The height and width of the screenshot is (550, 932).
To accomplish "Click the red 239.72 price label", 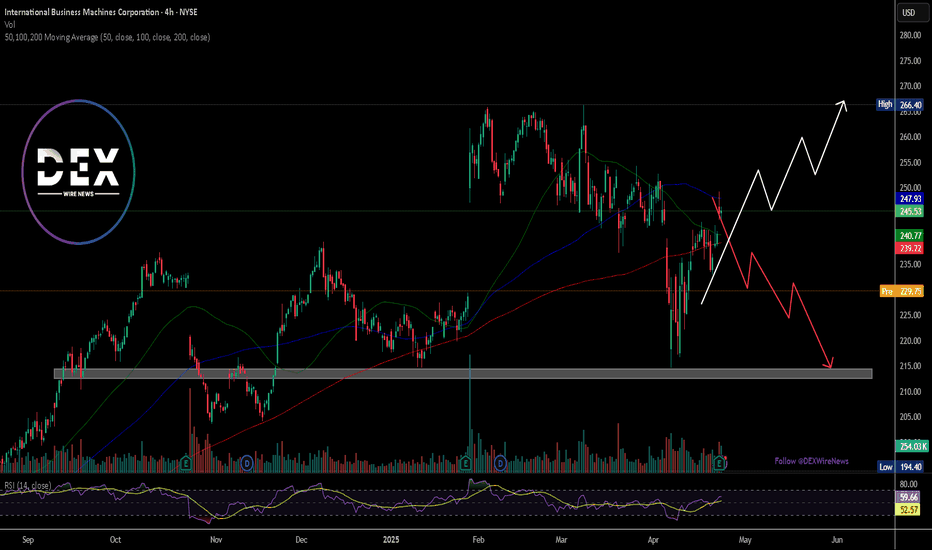I will pyautogui.click(x=910, y=248).
